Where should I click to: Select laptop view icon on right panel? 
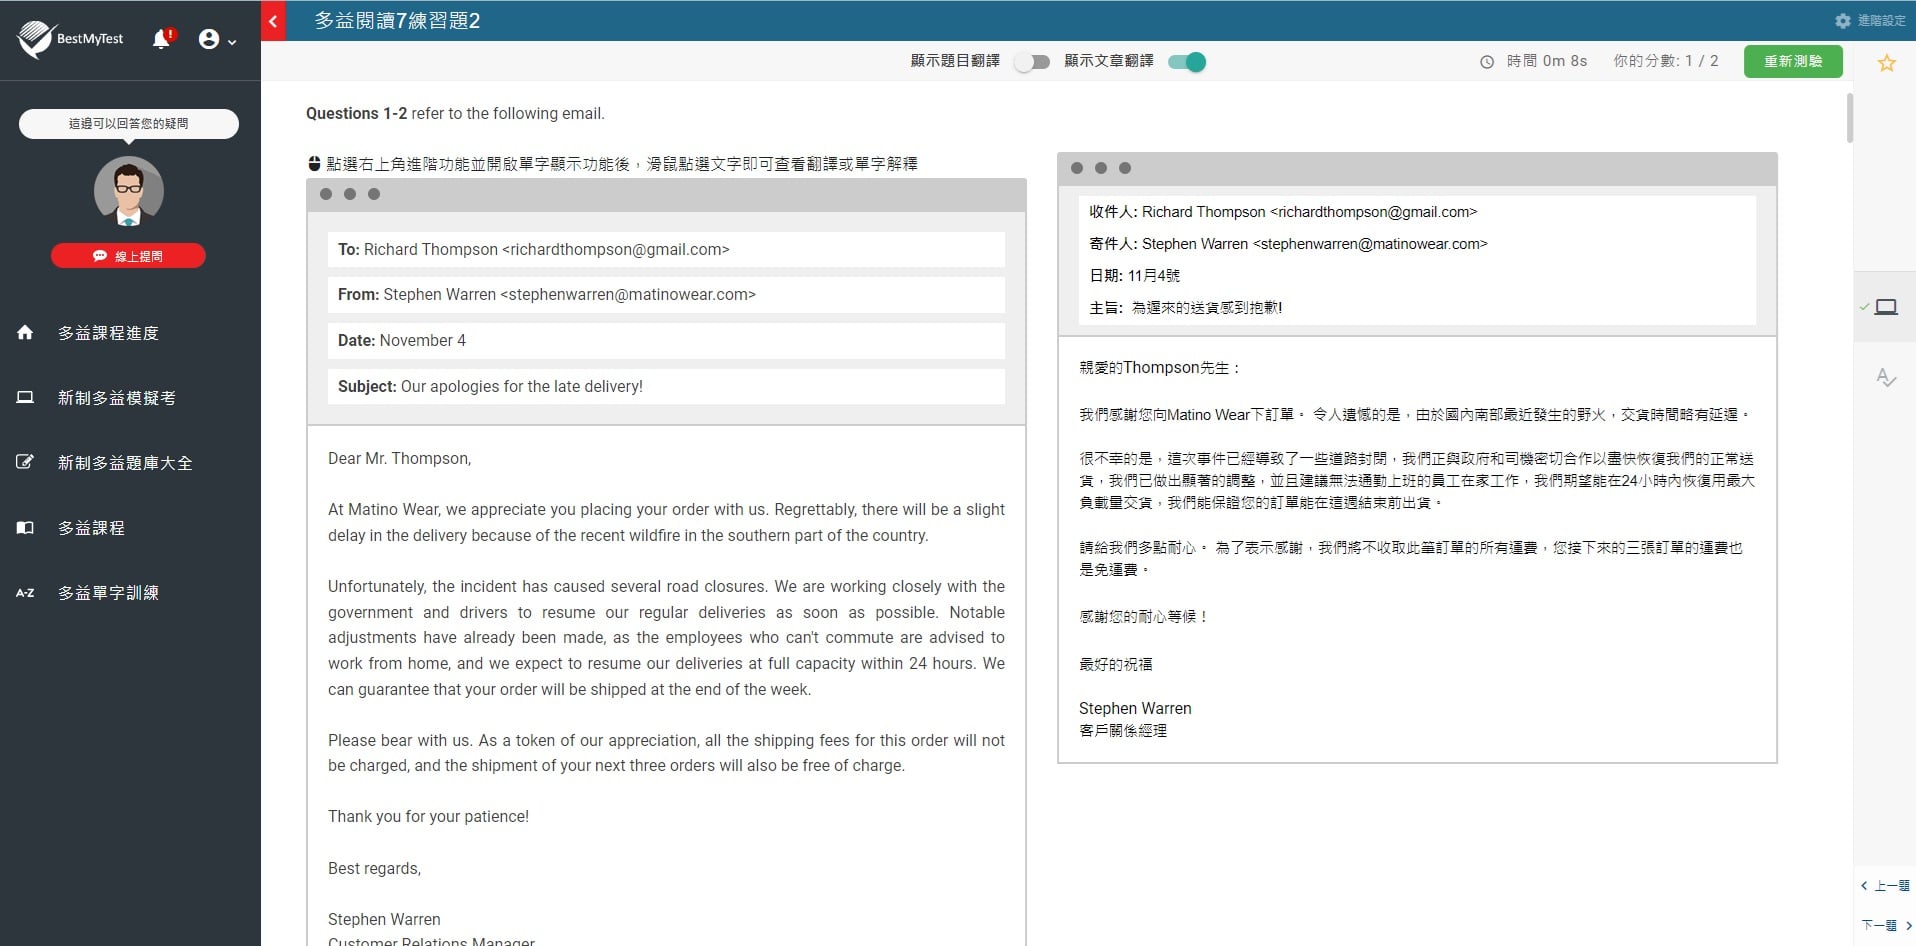coord(1886,307)
